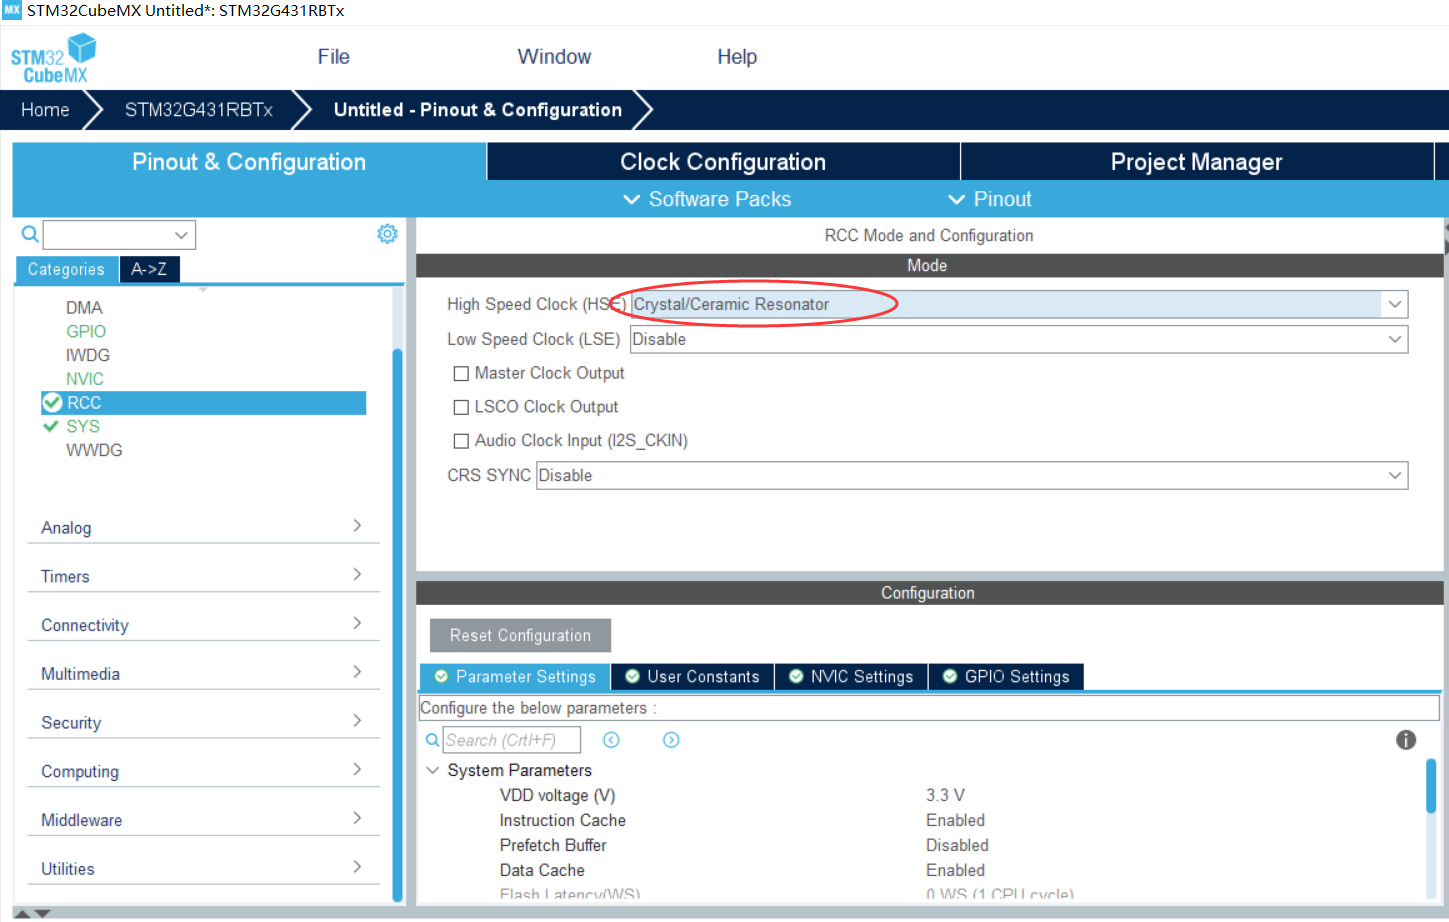Open the Low Speed Clock (LSE) dropdown
Screen dimensions: 1449x922
coord(1395,339)
